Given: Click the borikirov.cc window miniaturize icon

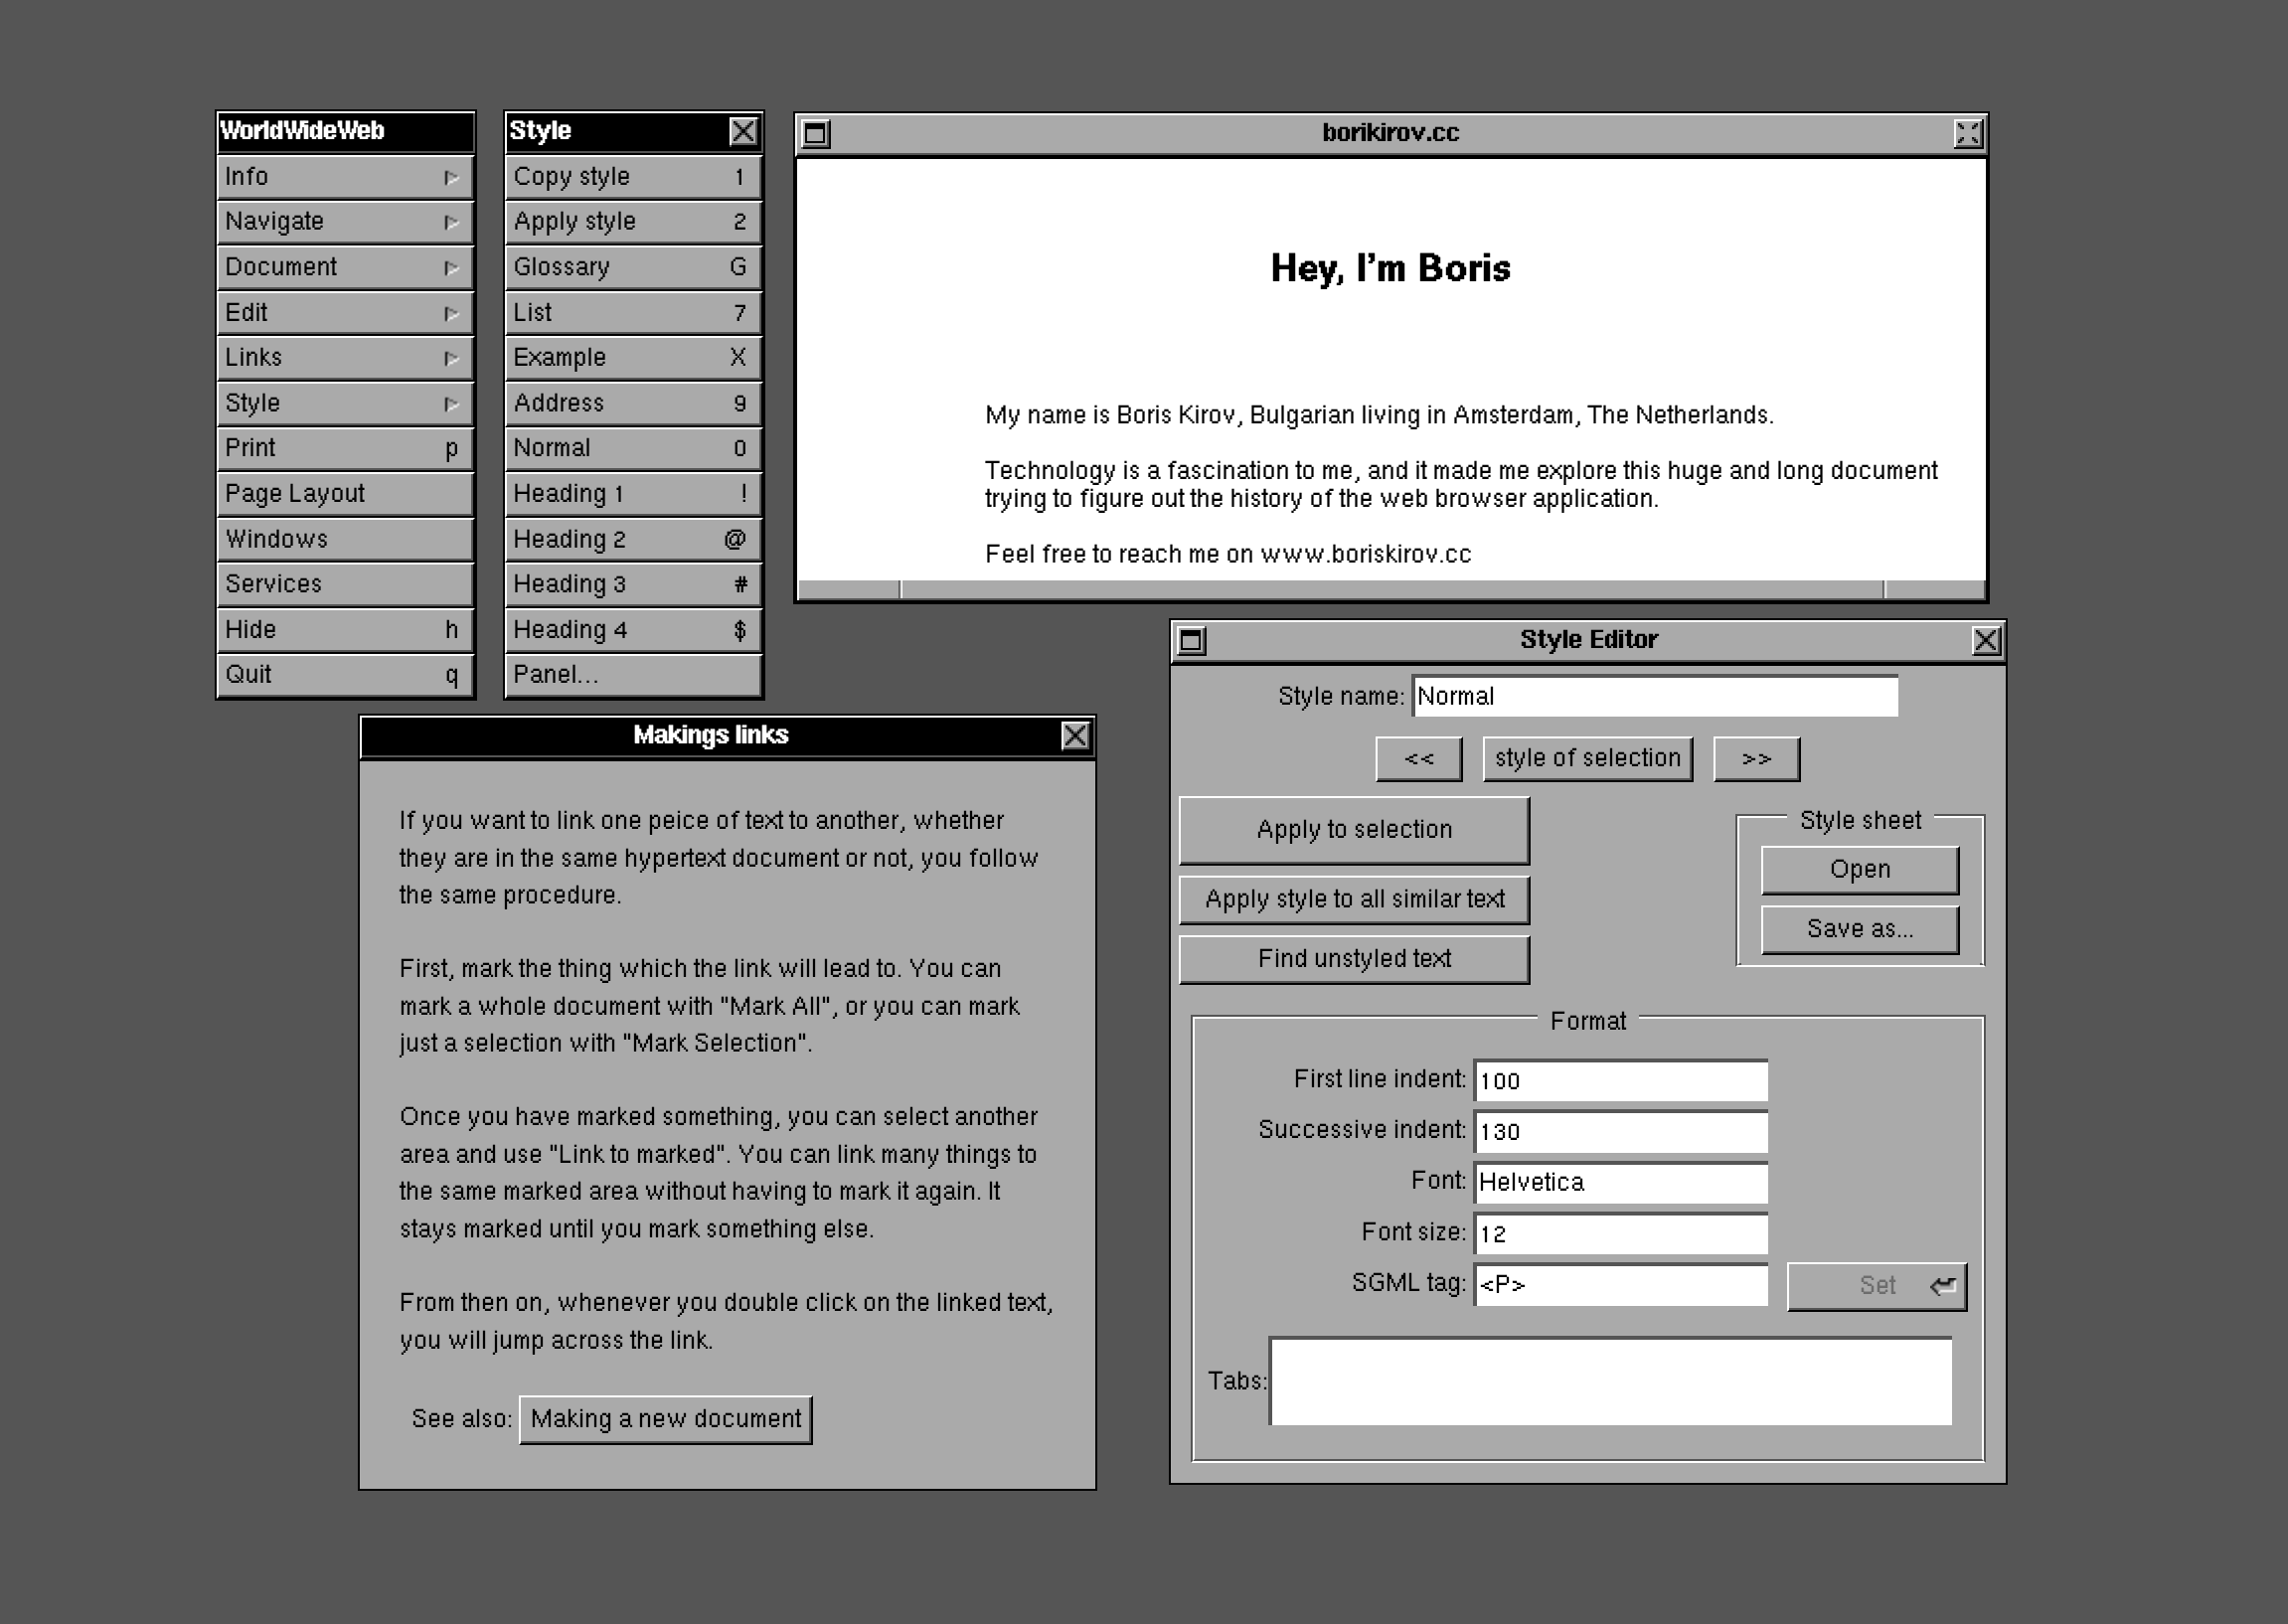Looking at the screenshot, I should tap(816, 133).
